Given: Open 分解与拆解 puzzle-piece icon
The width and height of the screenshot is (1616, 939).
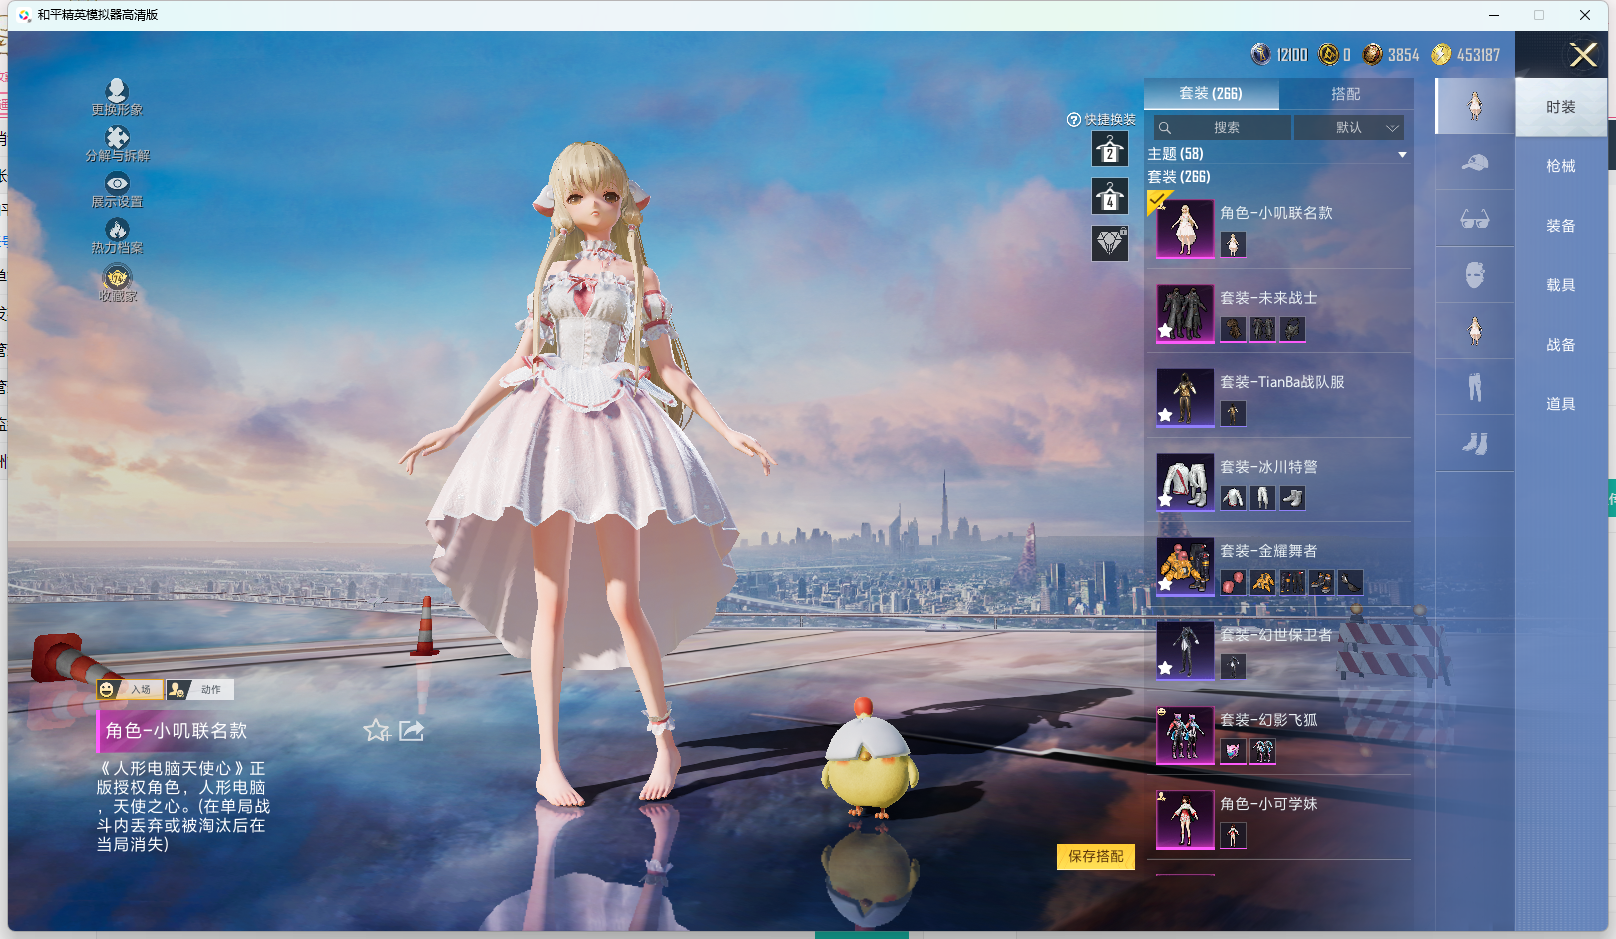Looking at the screenshot, I should (x=117, y=138).
